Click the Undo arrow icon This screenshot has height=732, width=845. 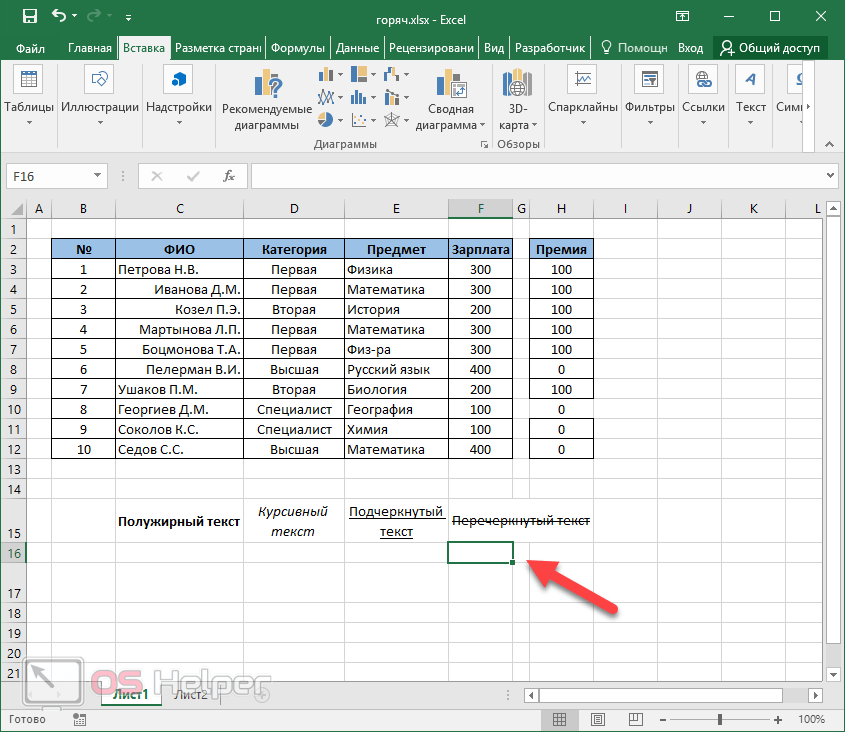click(59, 16)
